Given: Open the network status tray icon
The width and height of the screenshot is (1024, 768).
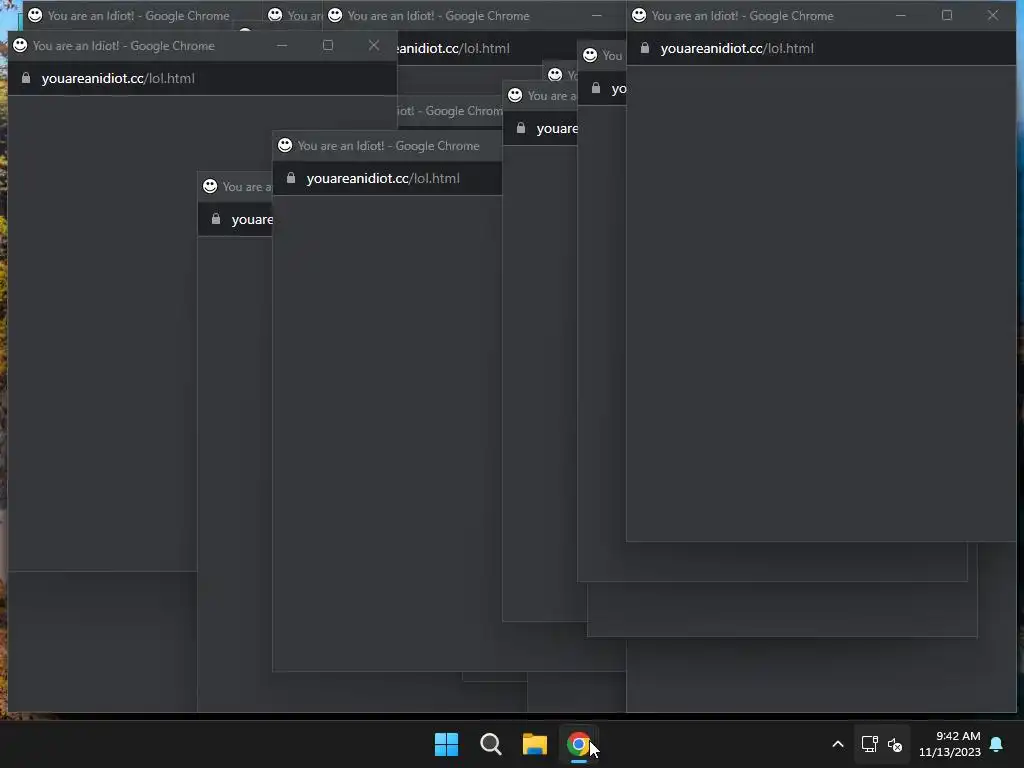Looking at the screenshot, I should point(869,744).
